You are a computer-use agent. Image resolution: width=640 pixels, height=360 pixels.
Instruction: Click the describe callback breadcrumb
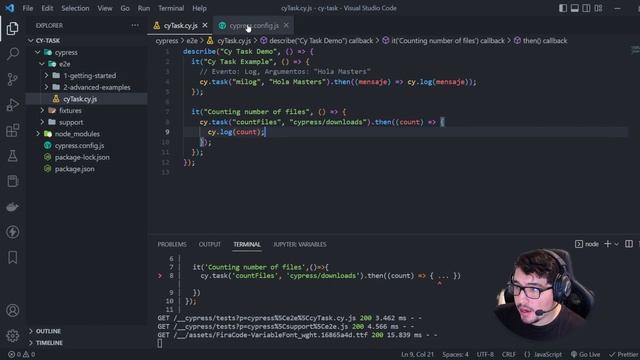click(317, 40)
